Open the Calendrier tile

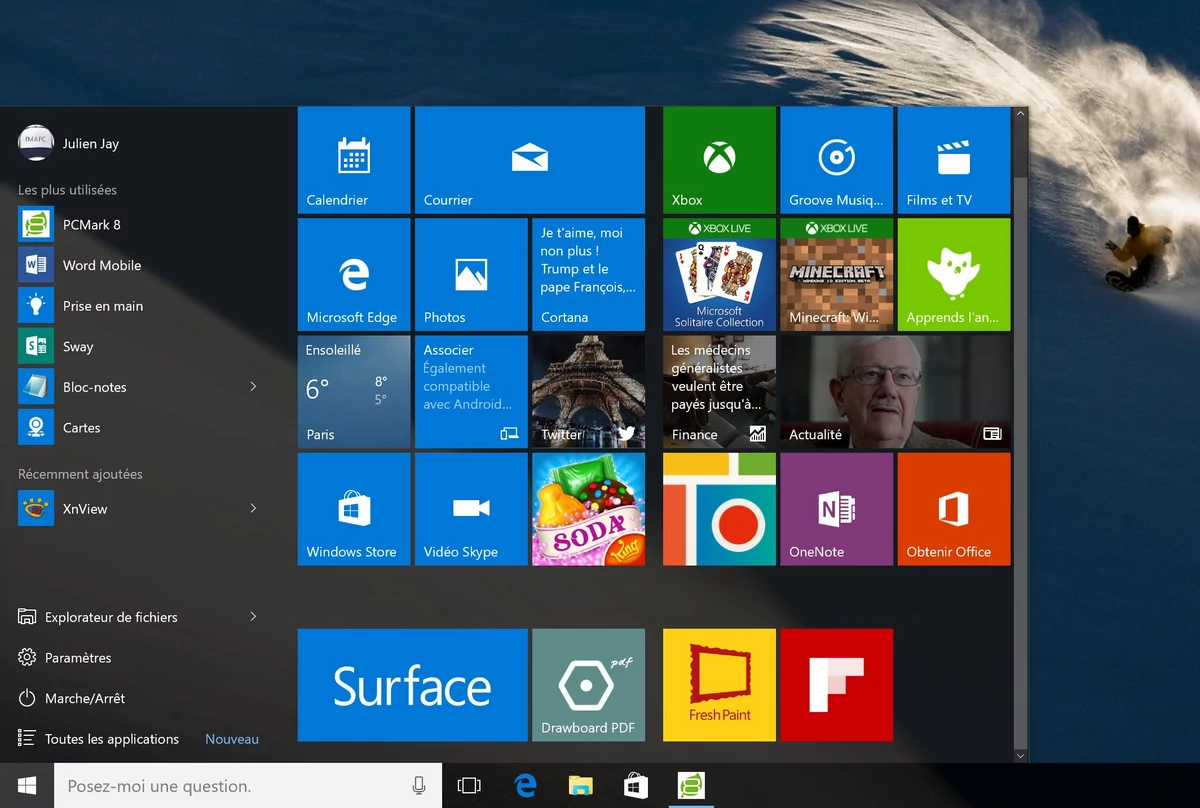pyautogui.click(x=354, y=160)
